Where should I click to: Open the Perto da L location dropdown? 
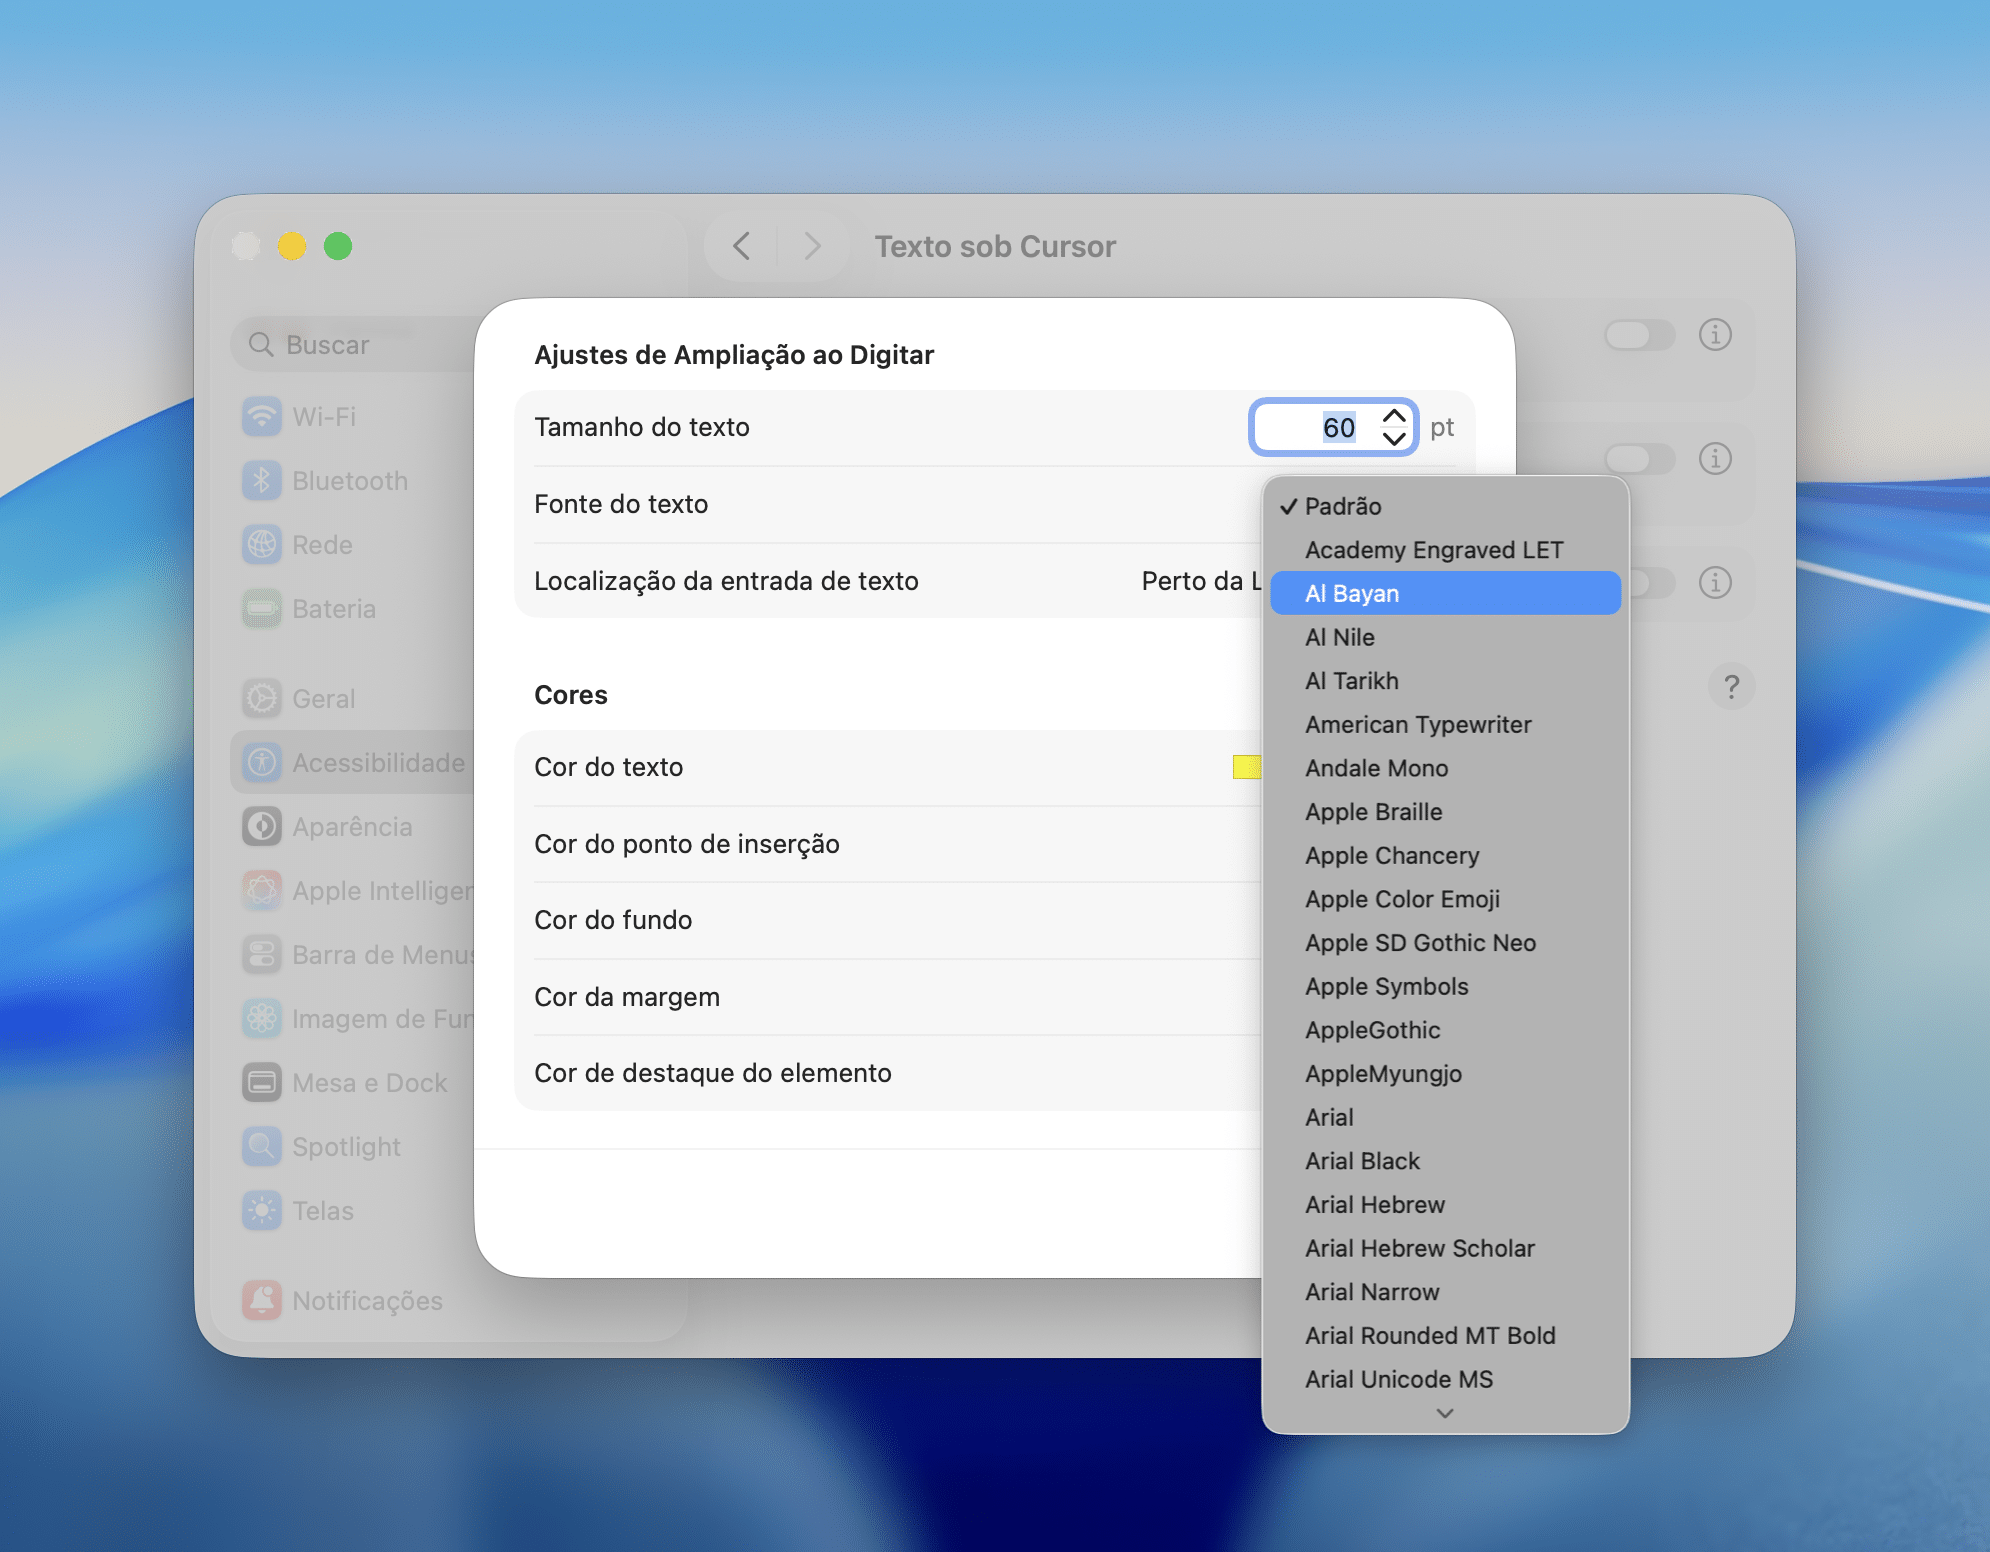1201,581
